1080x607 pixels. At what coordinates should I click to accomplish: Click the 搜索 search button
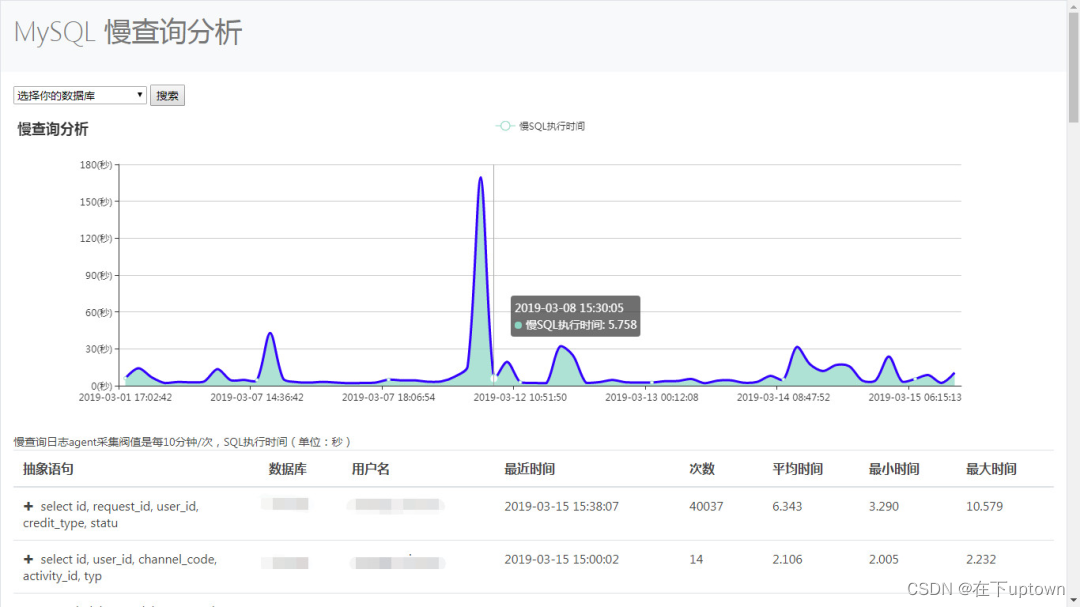coord(167,95)
